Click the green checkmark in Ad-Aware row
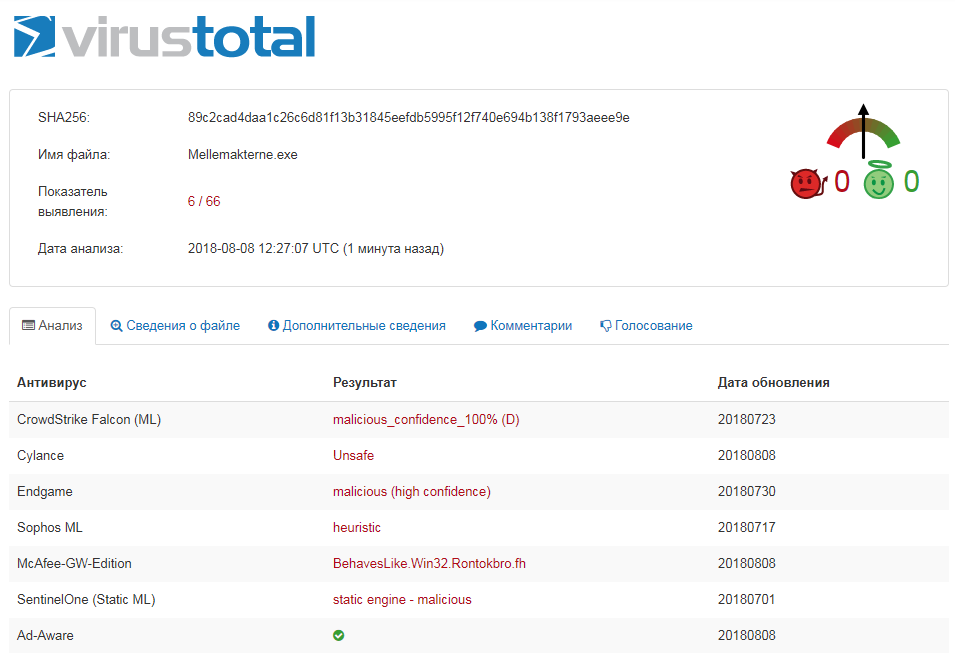This screenshot has height=653, width=955. click(339, 635)
